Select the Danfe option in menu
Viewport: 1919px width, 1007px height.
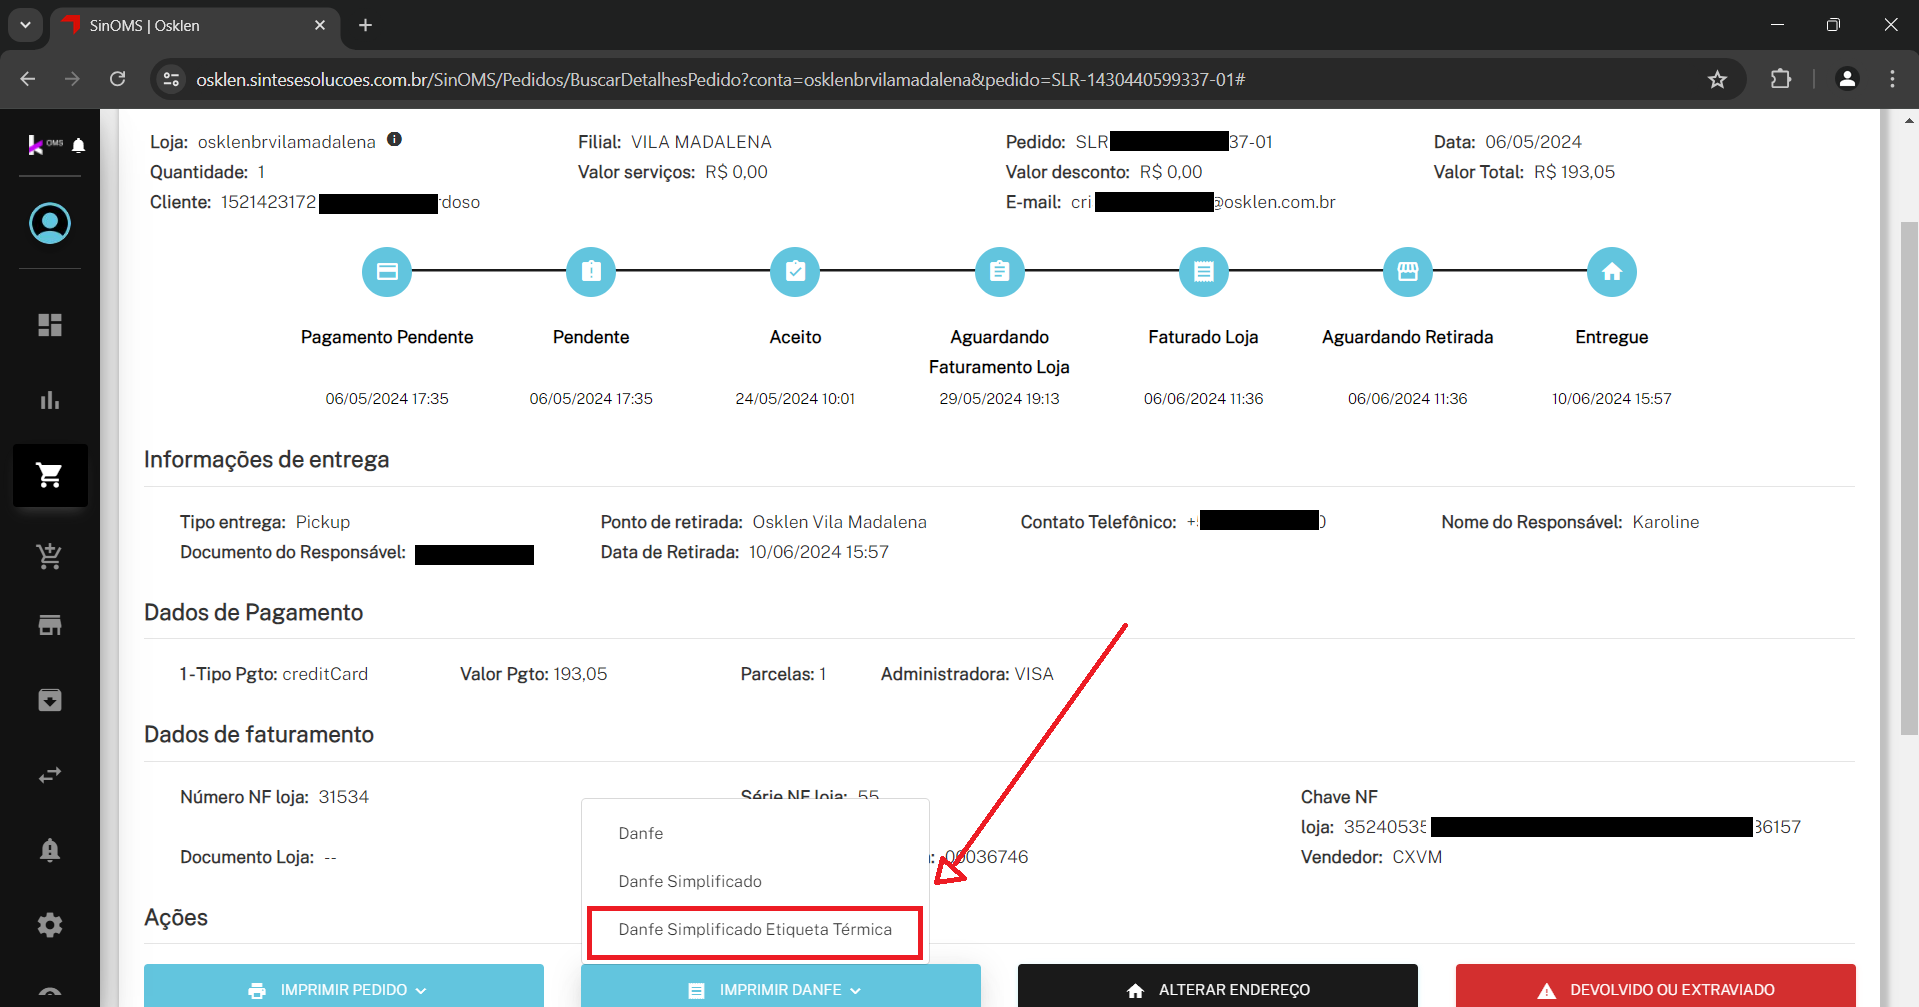coord(641,833)
